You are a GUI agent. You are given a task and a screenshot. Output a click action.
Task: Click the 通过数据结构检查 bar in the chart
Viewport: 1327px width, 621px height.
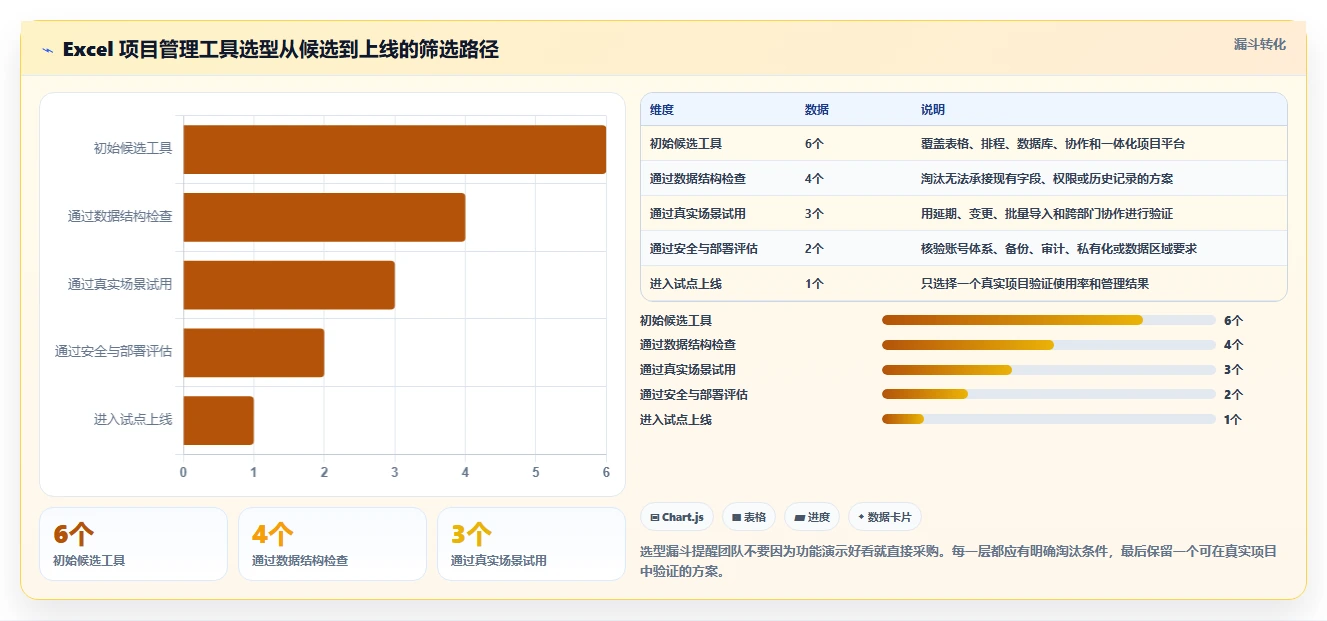coord(324,217)
